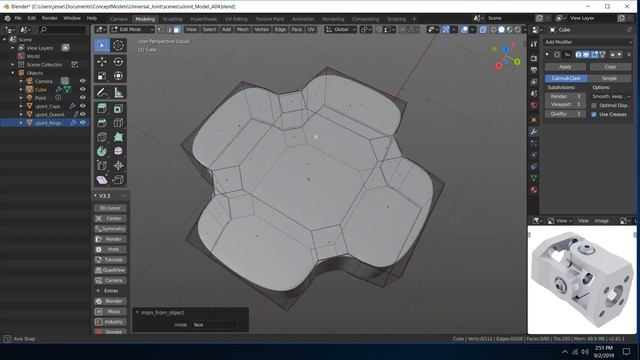Toggle X-ray view mode
Image resolution: width=640 pixels, height=360 pixels.
pos(483,30)
